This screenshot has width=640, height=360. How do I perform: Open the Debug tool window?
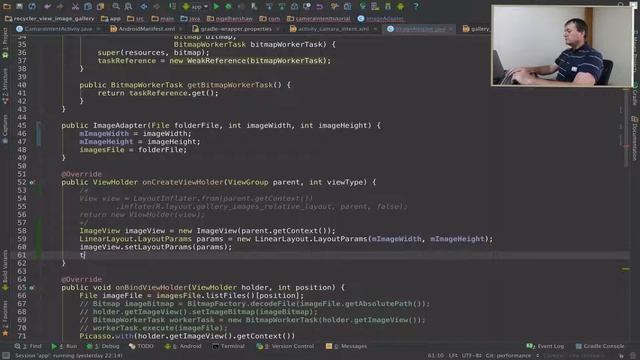(x=103, y=346)
